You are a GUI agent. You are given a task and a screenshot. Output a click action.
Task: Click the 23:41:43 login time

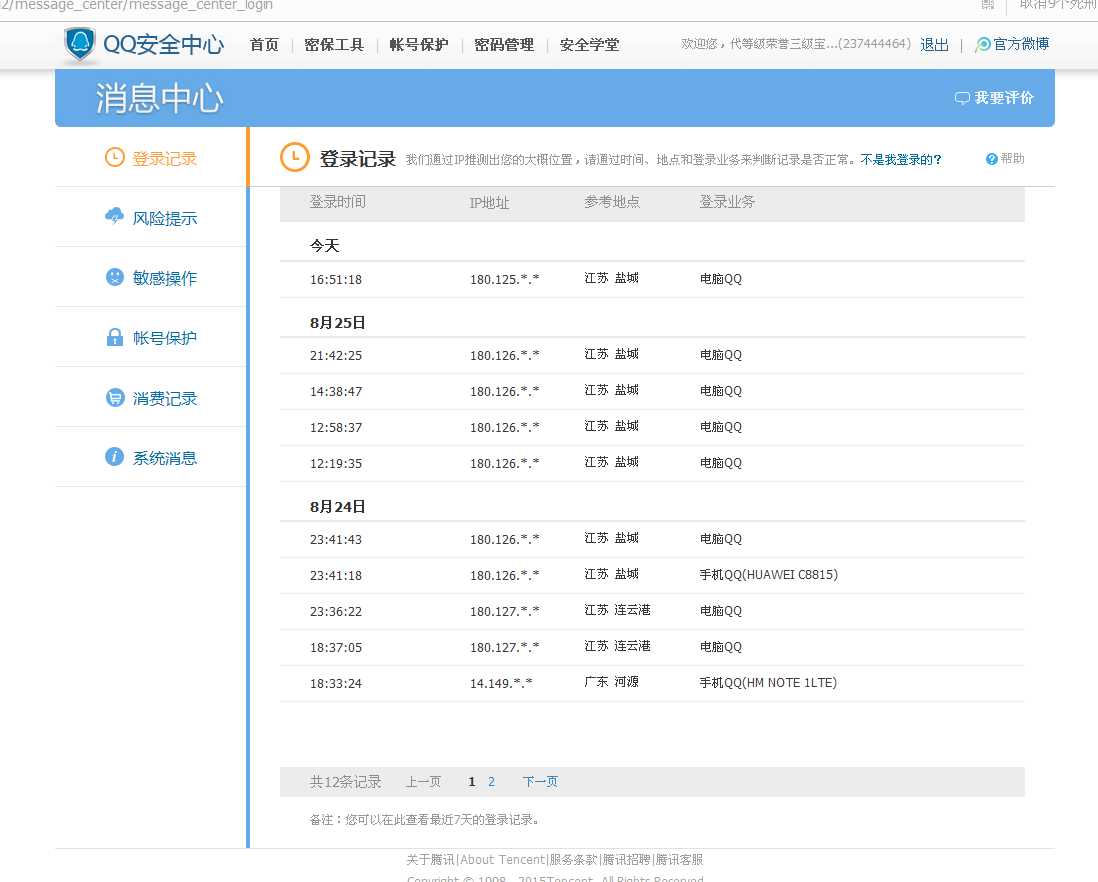click(336, 540)
